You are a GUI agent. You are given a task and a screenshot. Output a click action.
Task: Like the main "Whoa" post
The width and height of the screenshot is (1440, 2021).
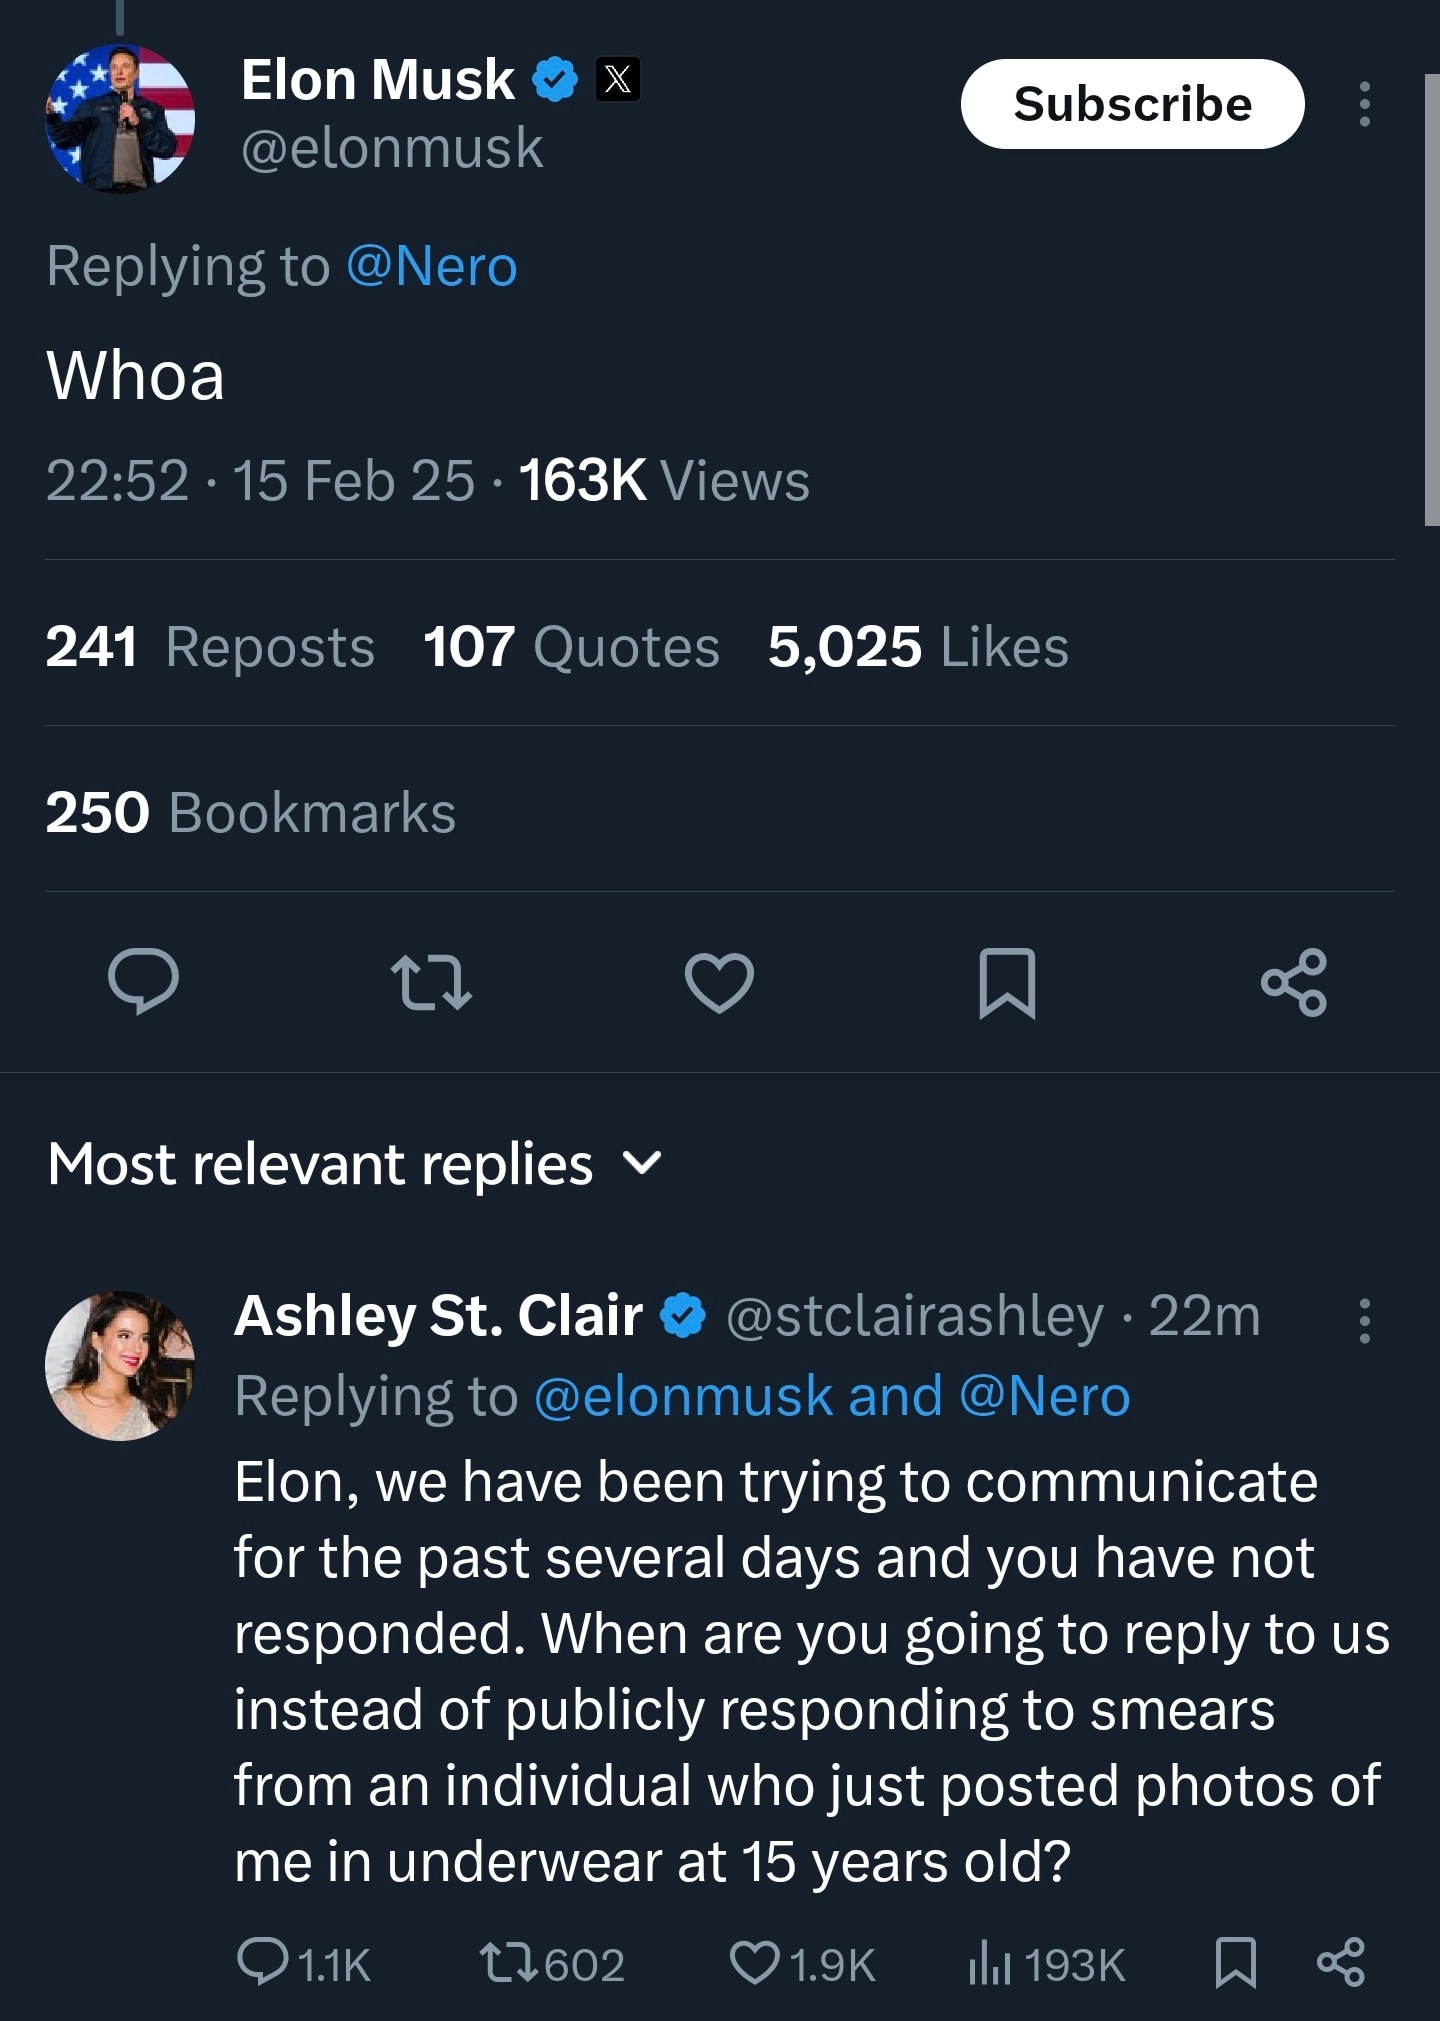point(719,981)
